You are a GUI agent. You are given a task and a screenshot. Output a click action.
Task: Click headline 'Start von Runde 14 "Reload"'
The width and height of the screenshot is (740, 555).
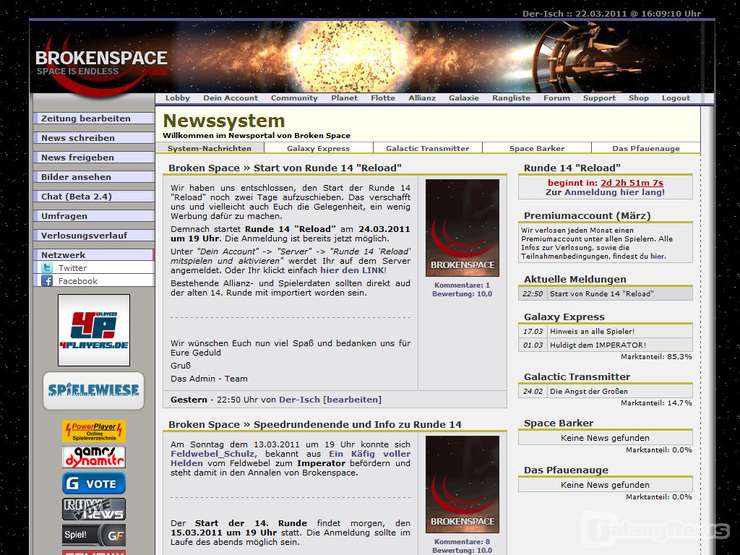pos(328,168)
